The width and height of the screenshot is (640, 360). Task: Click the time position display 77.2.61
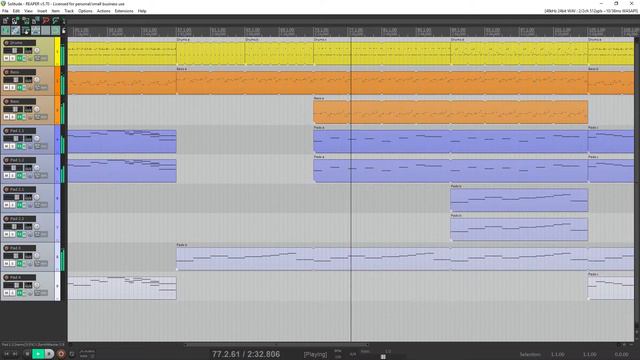tap(225, 354)
